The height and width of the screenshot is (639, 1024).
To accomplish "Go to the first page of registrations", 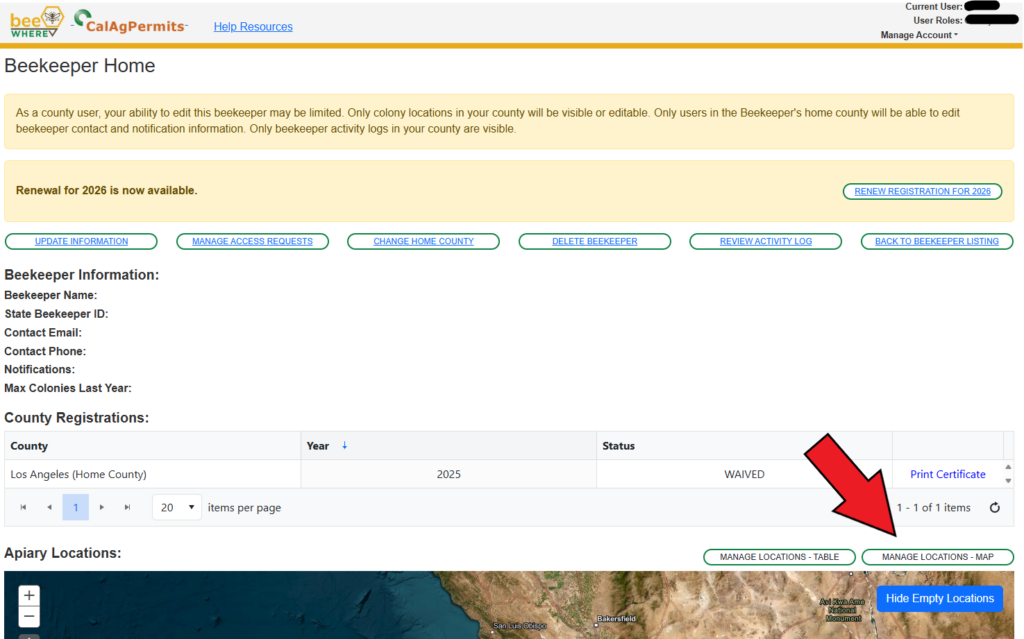I will (23, 507).
